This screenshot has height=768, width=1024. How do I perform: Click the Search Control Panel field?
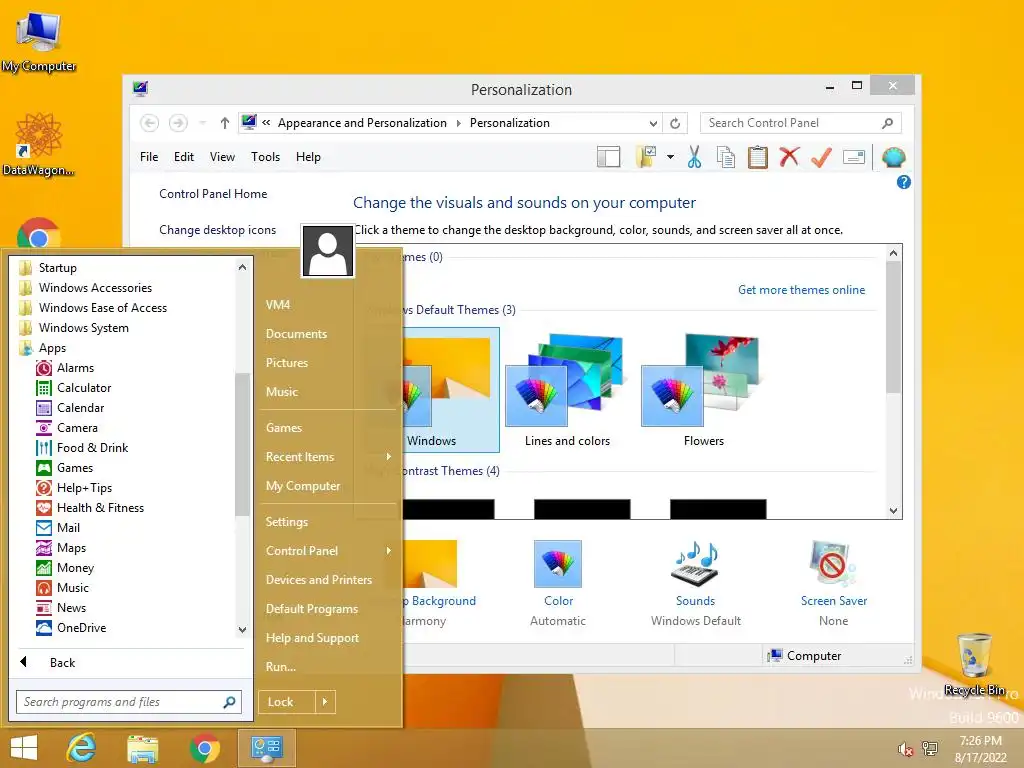tap(801, 123)
